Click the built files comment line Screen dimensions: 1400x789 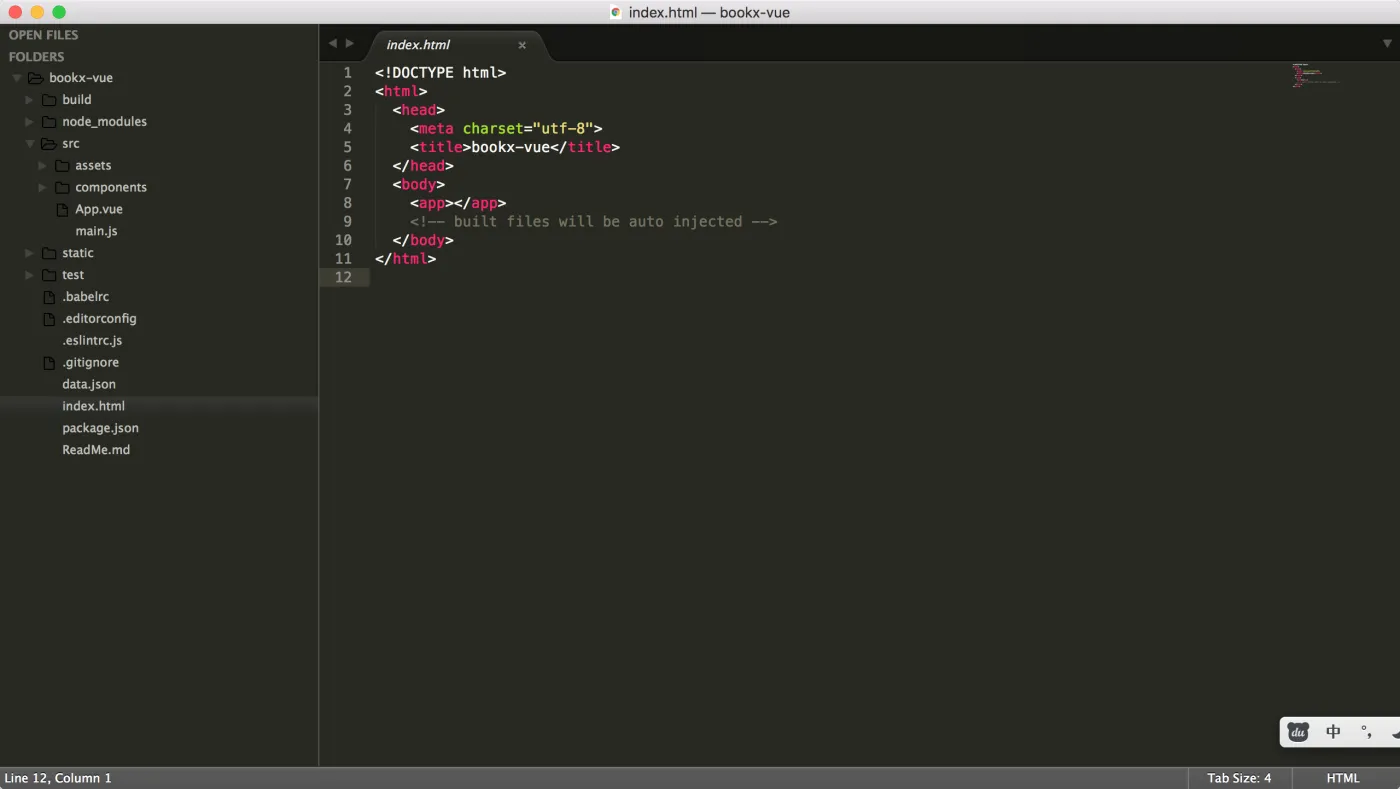[x=593, y=221]
